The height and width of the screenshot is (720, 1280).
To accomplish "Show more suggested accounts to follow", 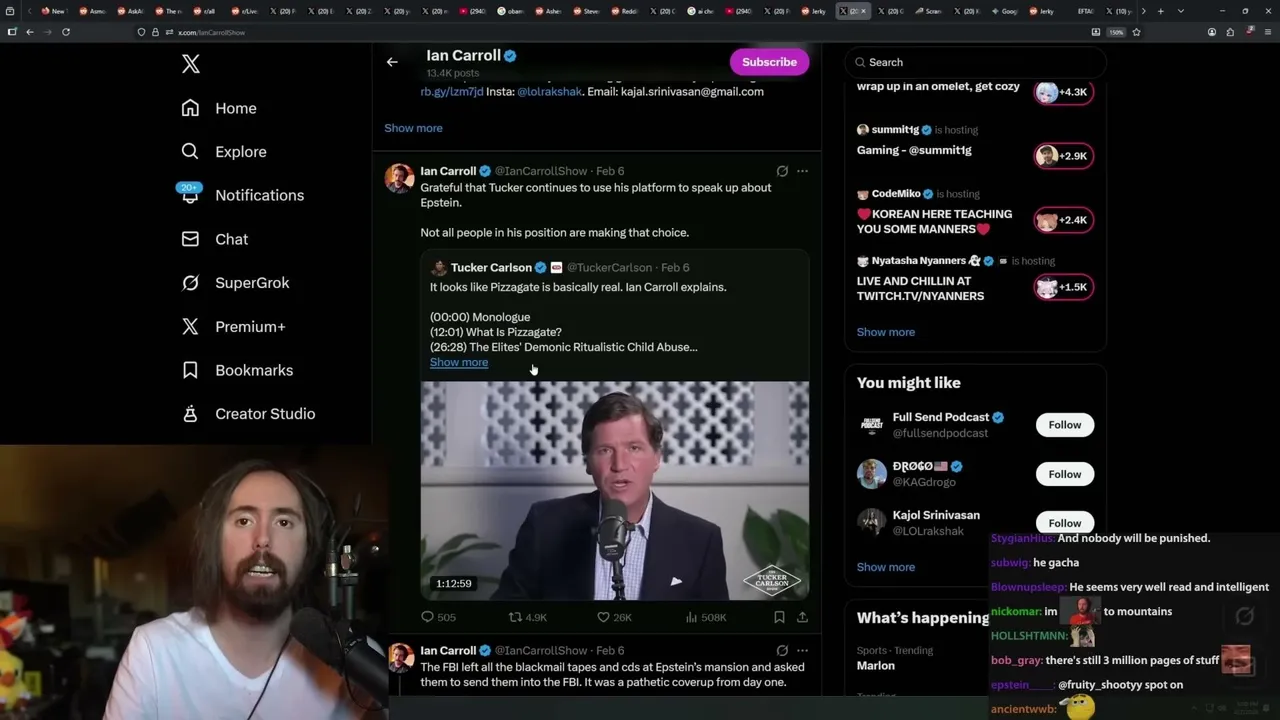I will pos(886,567).
